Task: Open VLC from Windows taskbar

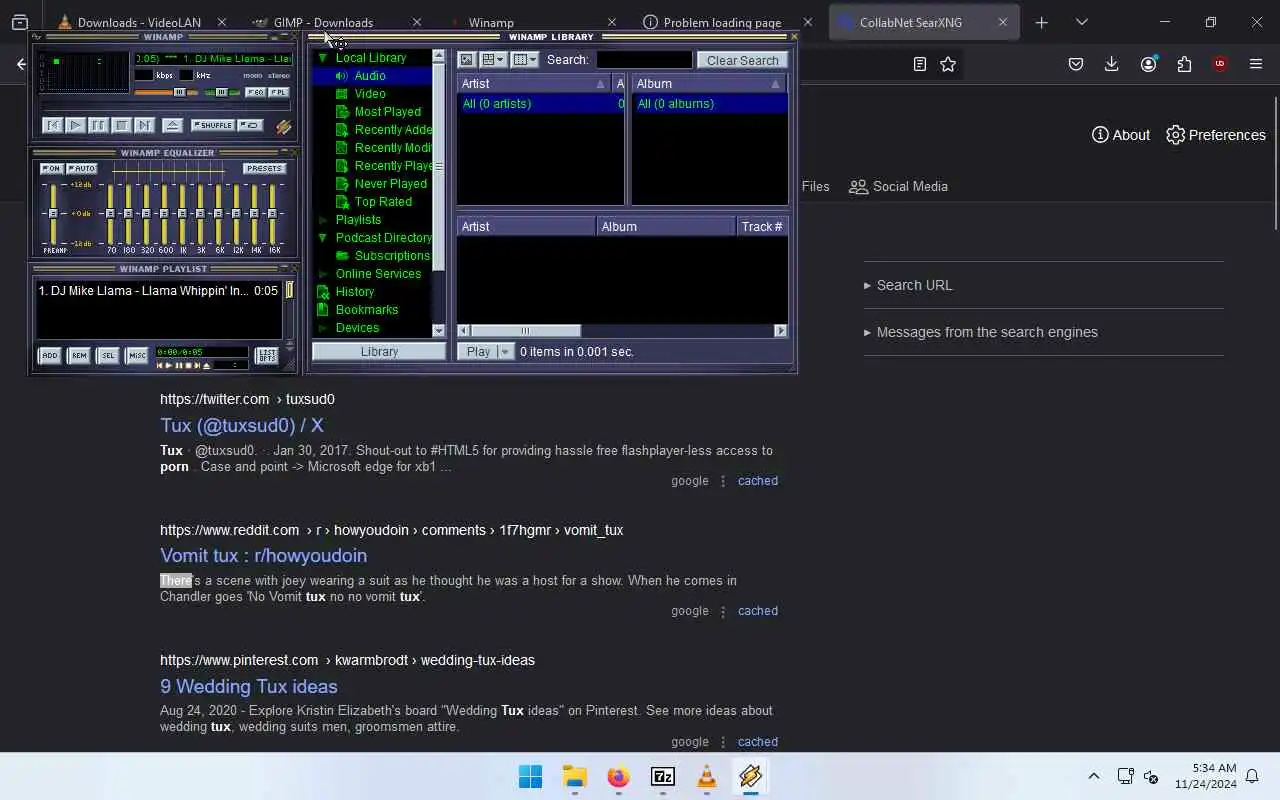Action: 707,777
